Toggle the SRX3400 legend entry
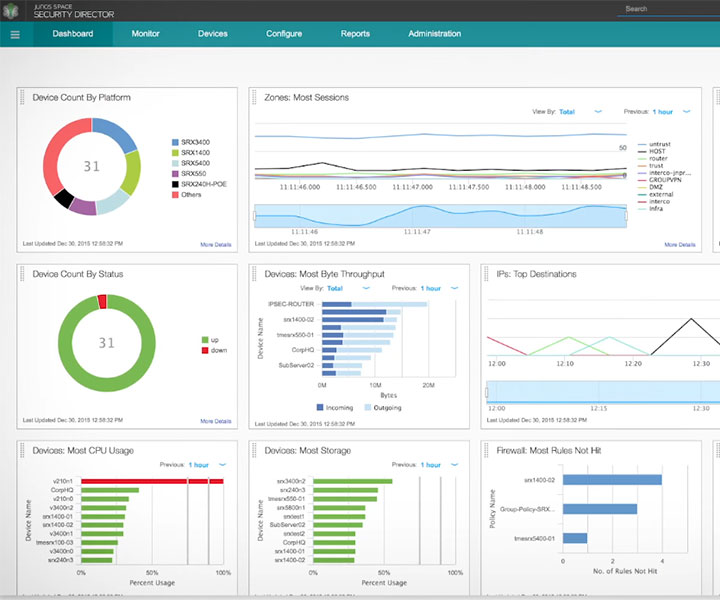The height and width of the screenshot is (600, 720). pos(190,143)
